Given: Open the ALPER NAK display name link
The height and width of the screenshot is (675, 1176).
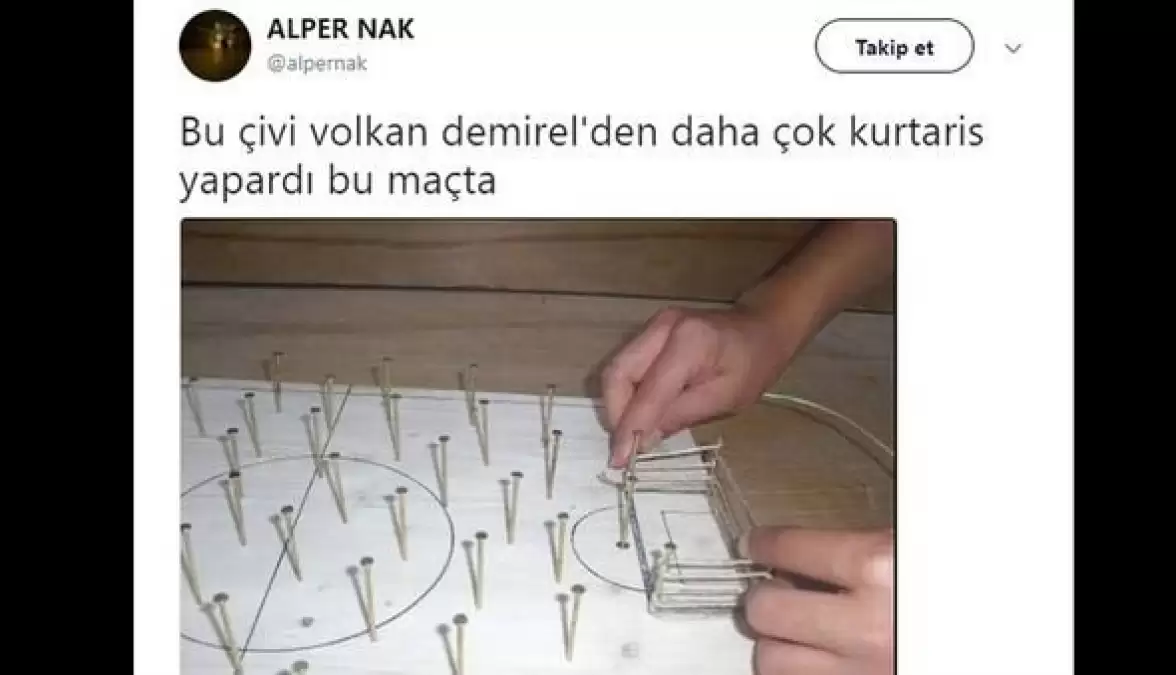Looking at the screenshot, I should 340,28.
